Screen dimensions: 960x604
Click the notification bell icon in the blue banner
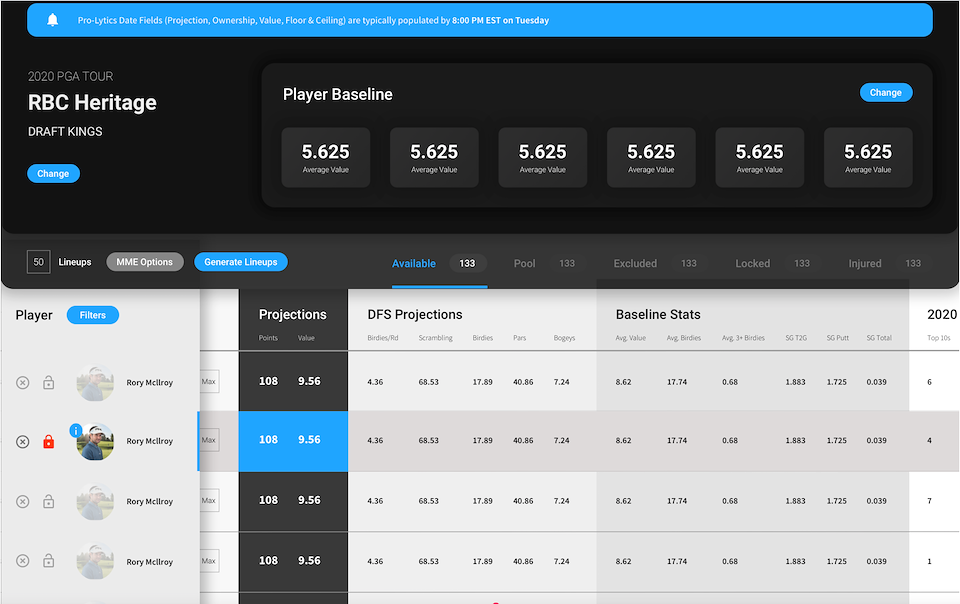point(53,20)
